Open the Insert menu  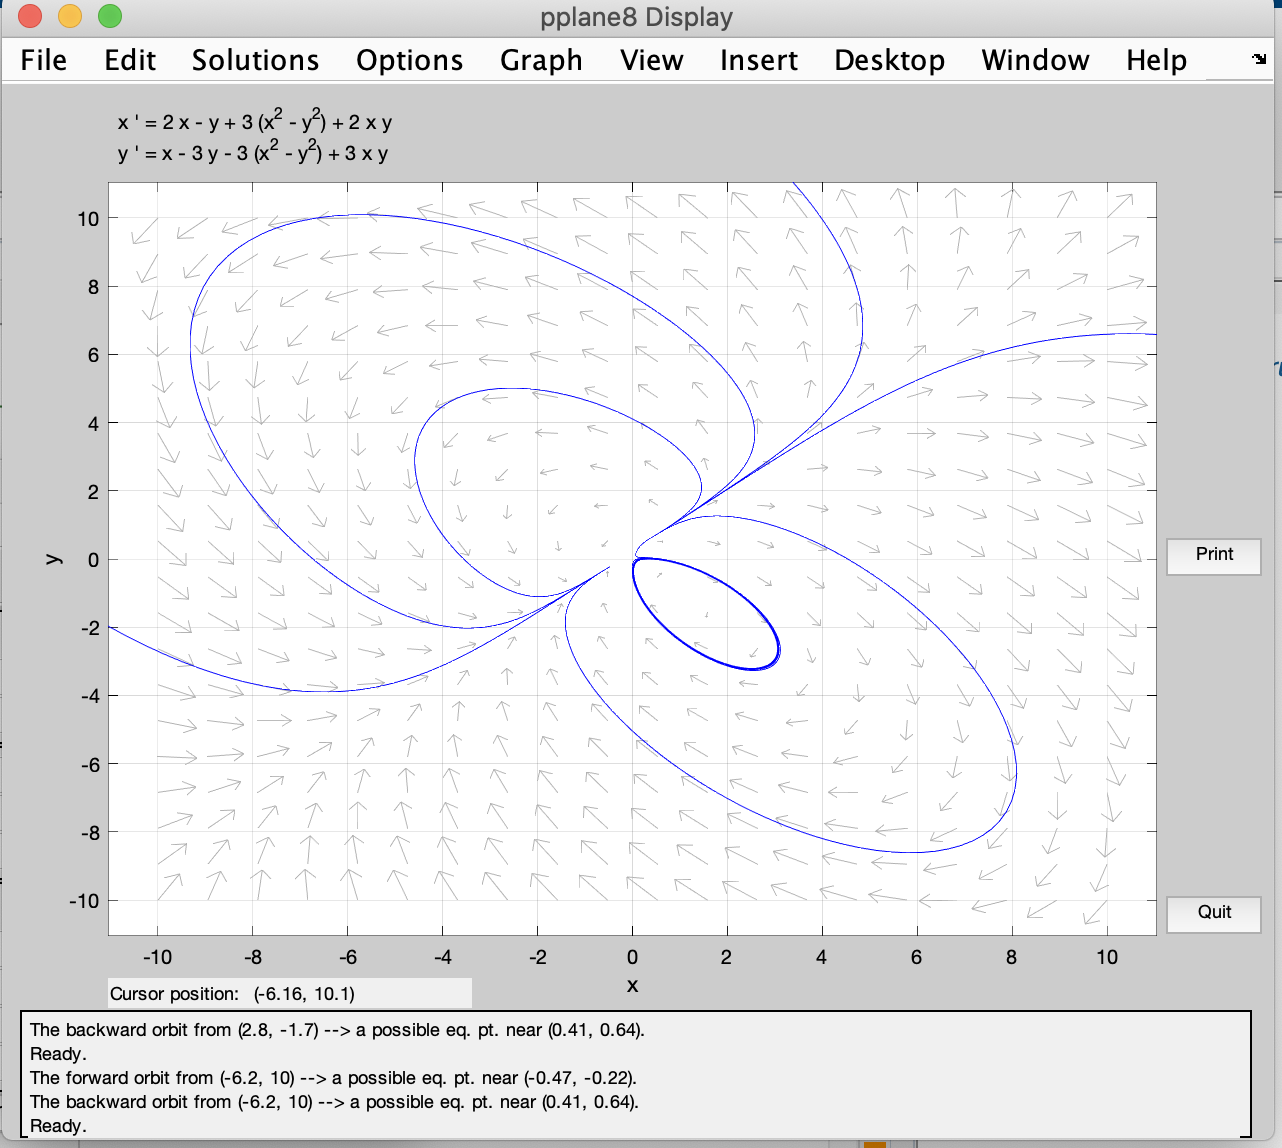click(758, 60)
